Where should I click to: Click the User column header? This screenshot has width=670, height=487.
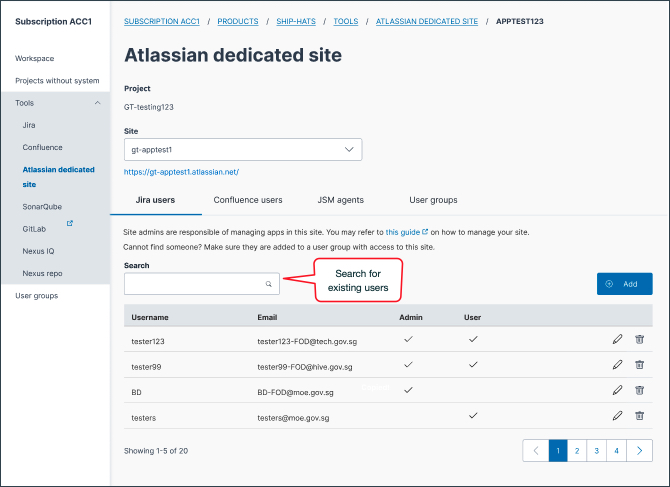(472, 317)
